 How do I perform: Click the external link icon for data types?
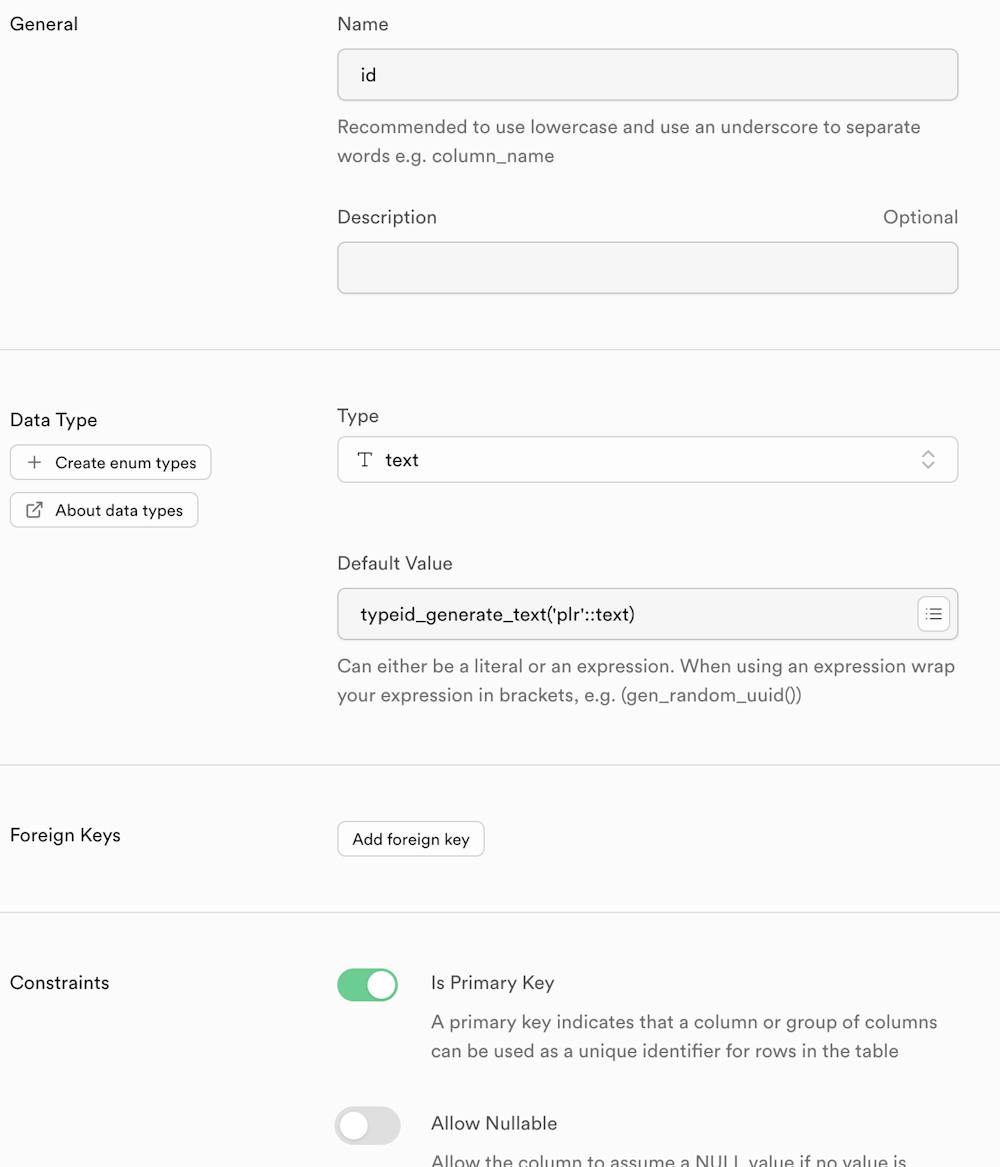pos(34,510)
